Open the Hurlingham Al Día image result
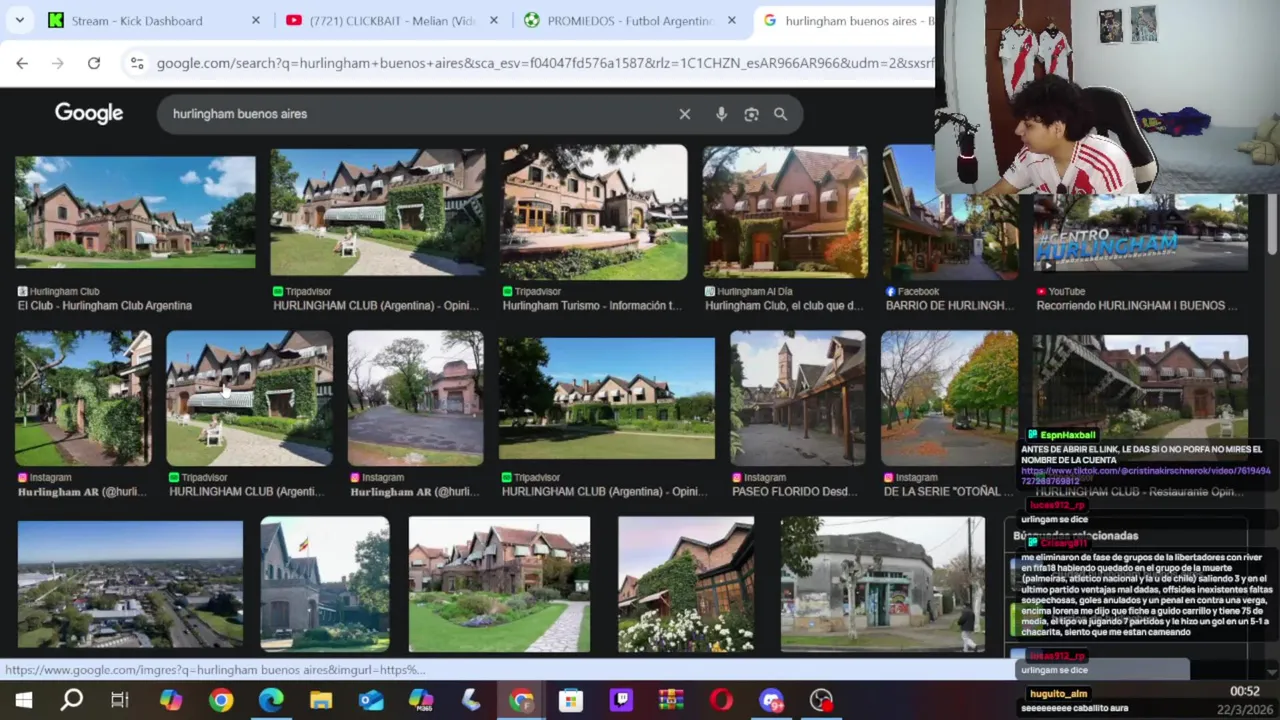This screenshot has width=1280, height=720. [x=785, y=212]
